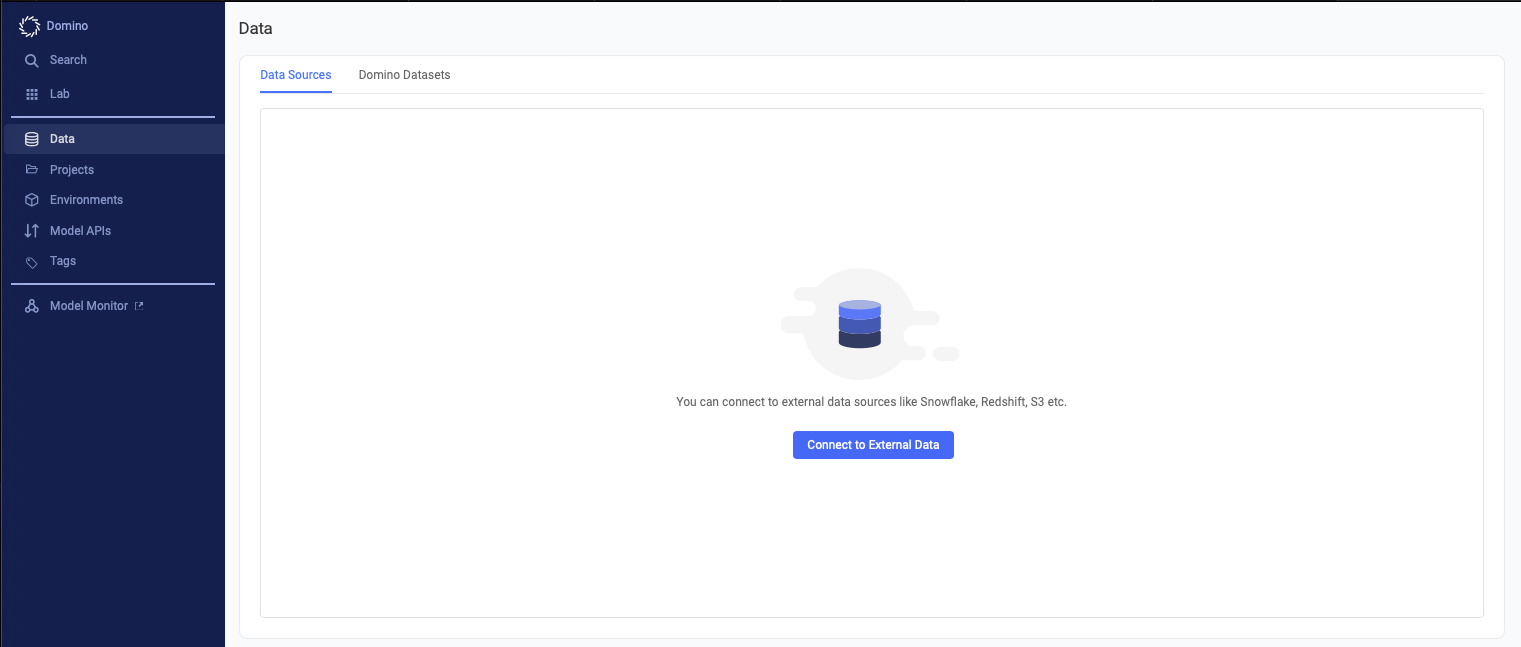Click the Data database icon
The height and width of the screenshot is (647, 1521).
pyautogui.click(x=32, y=138)
